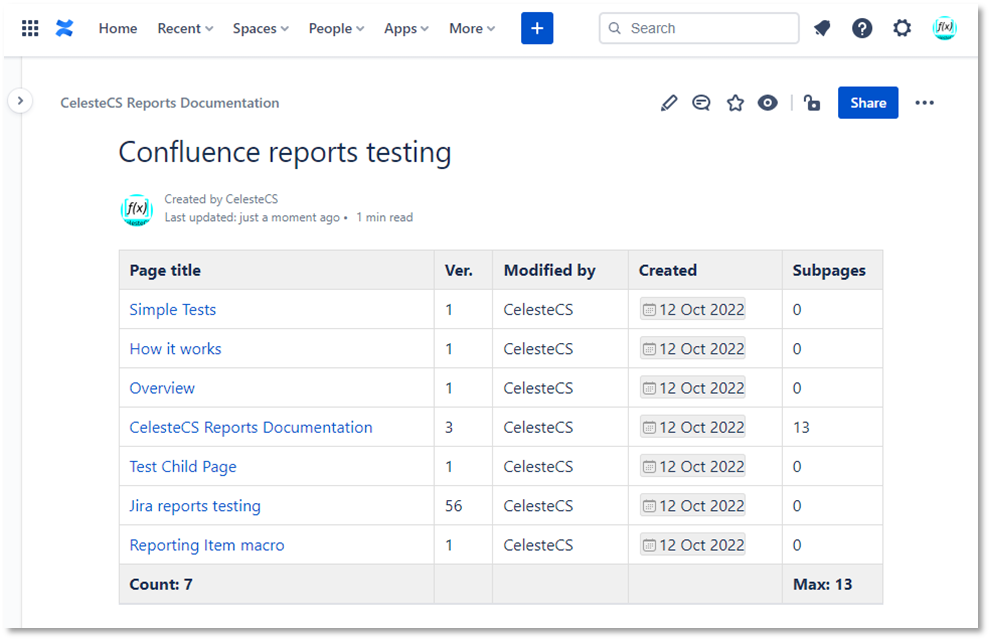This screenshot has height=641, width=991.
Task: Open comments speech bubble icon
Action: [701, 103]
